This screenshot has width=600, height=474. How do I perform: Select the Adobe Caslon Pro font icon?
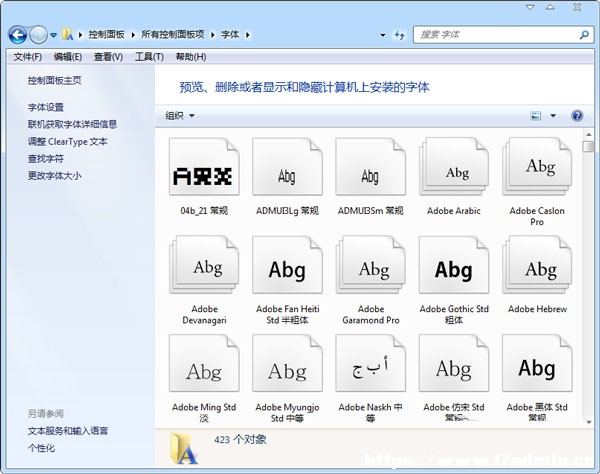(x=537, y=167)
